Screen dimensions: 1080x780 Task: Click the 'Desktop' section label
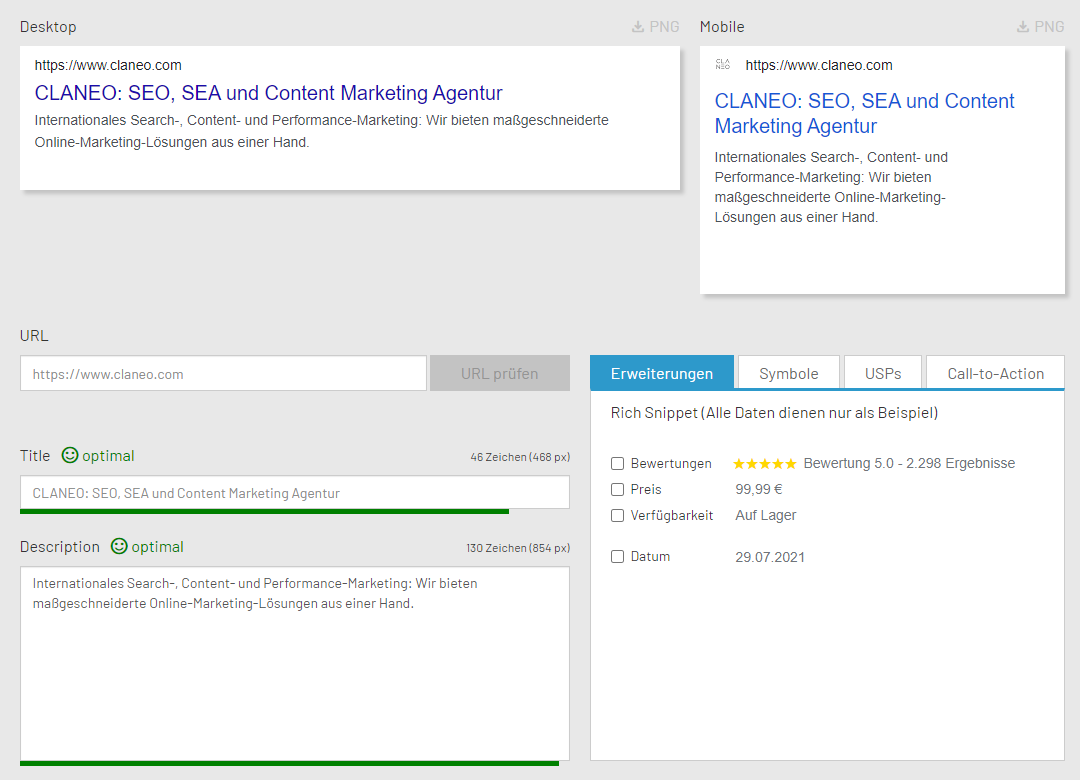click(x=48, y=27)
